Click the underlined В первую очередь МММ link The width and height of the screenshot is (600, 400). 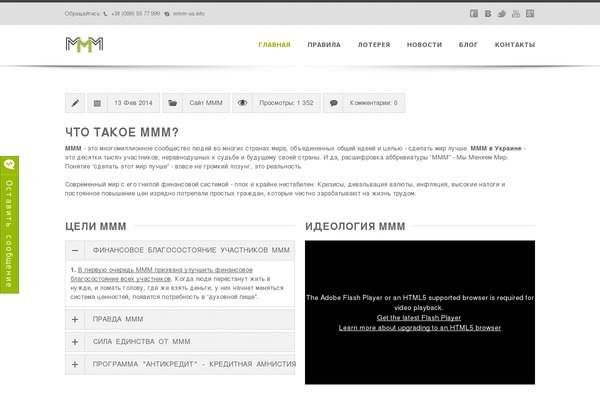[162, 274]
